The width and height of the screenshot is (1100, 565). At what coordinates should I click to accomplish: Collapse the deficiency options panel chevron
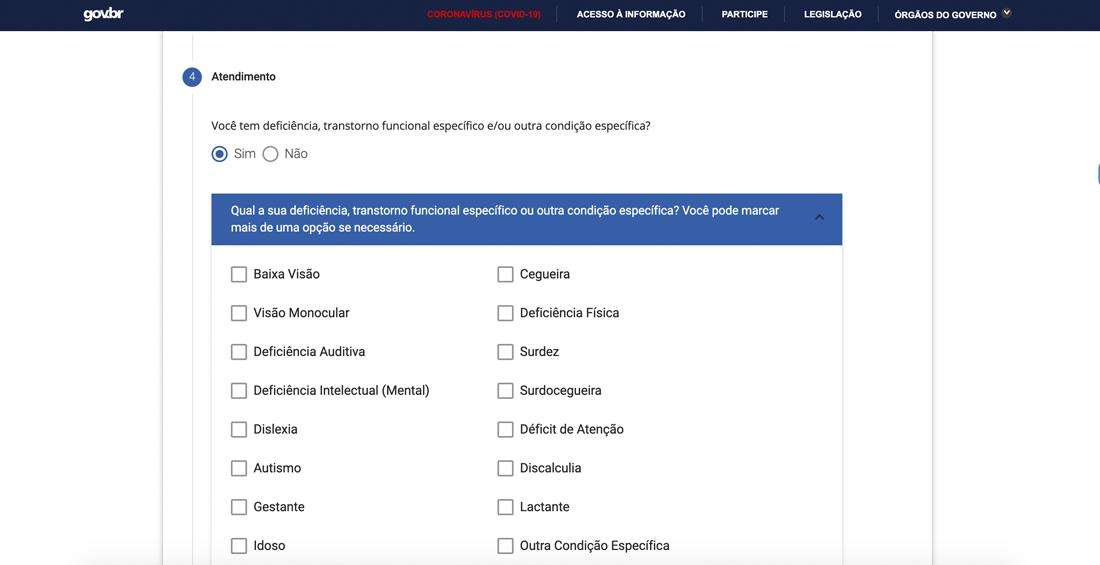pyautogui.click(x=819, y=218)
